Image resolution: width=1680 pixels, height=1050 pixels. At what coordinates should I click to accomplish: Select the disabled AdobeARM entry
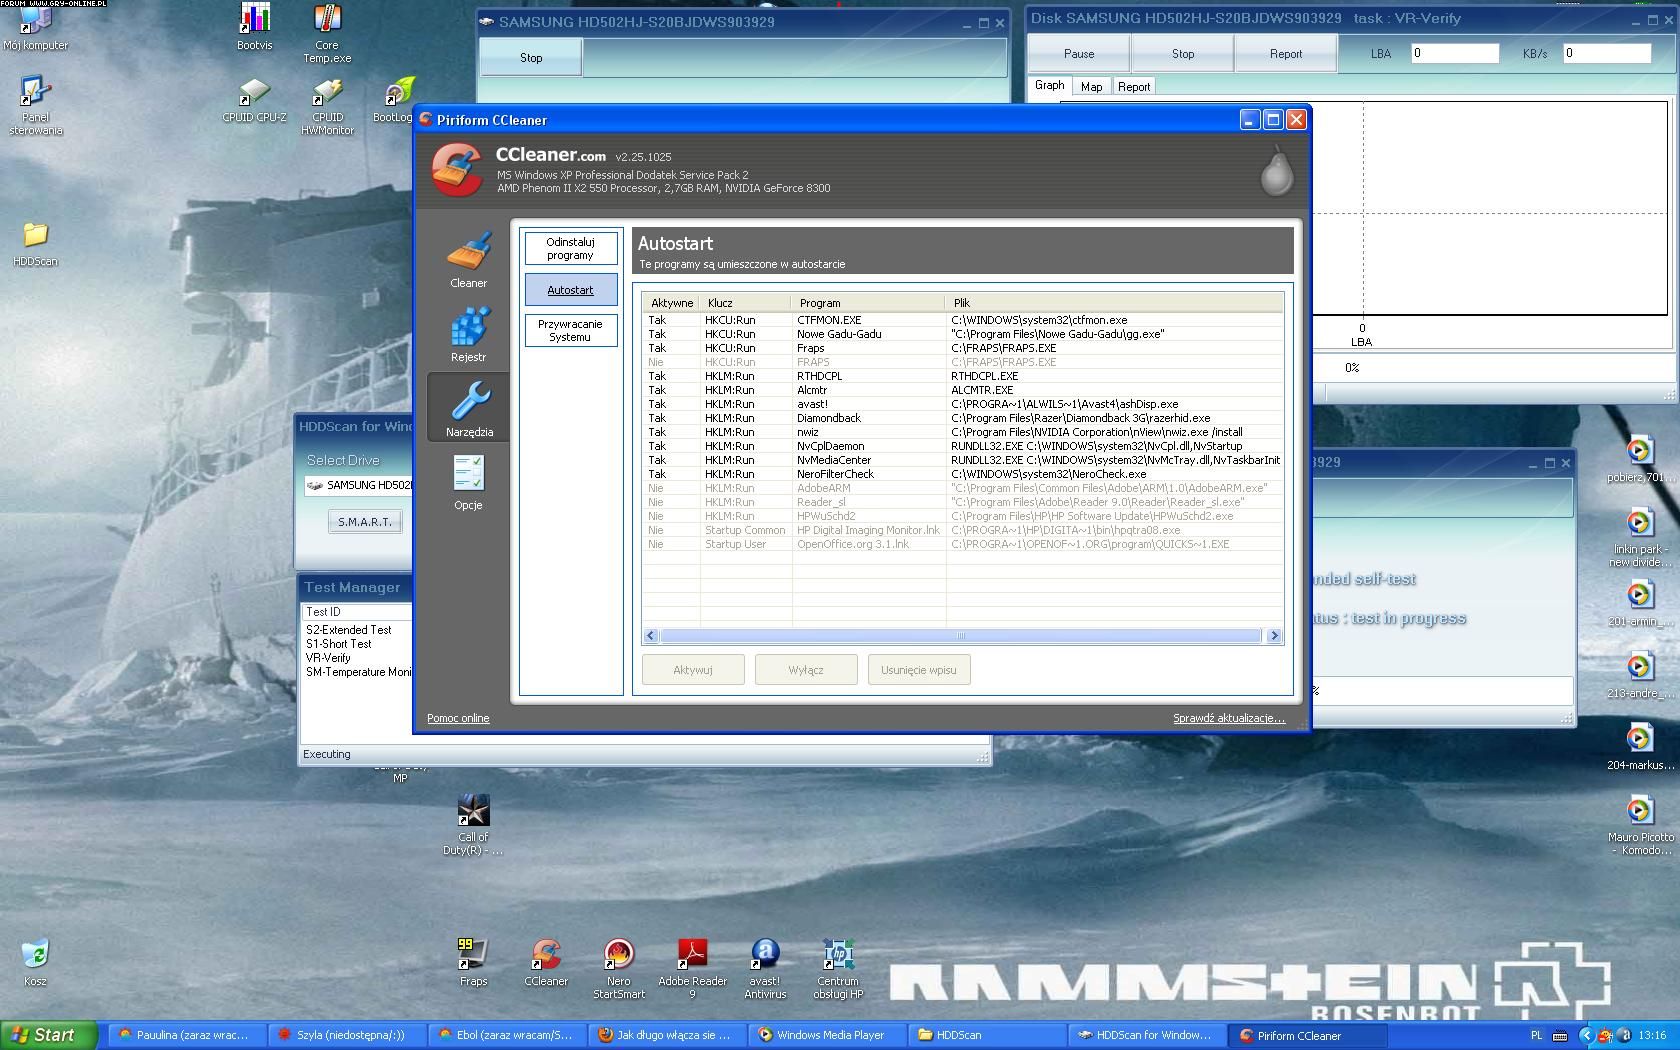point(963,488)
